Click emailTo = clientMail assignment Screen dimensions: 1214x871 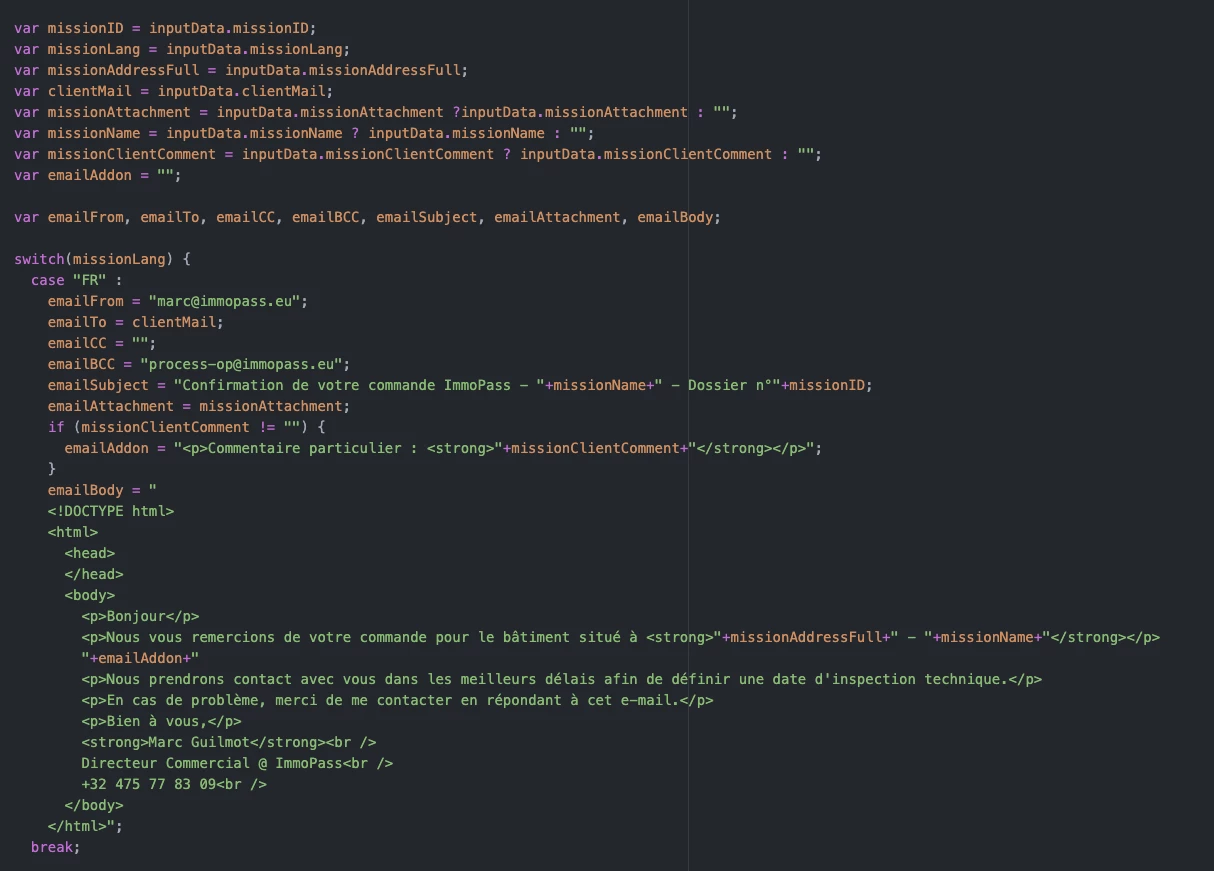pyautogui.click(x=136, y=322)
